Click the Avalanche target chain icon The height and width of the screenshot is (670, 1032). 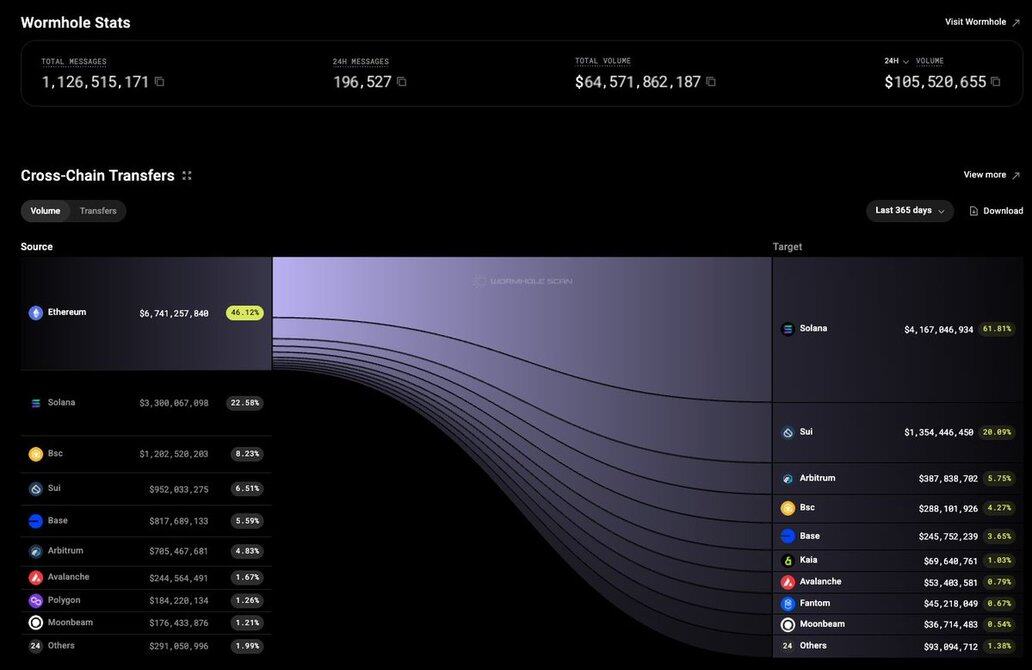(x=788, y=582)
